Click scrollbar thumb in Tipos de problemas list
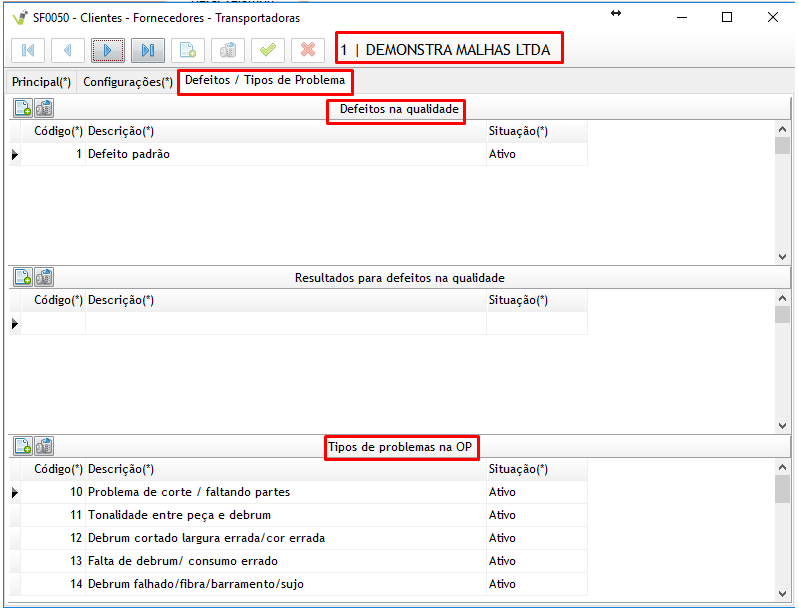 pyautogui.click(x=782, y=489)
